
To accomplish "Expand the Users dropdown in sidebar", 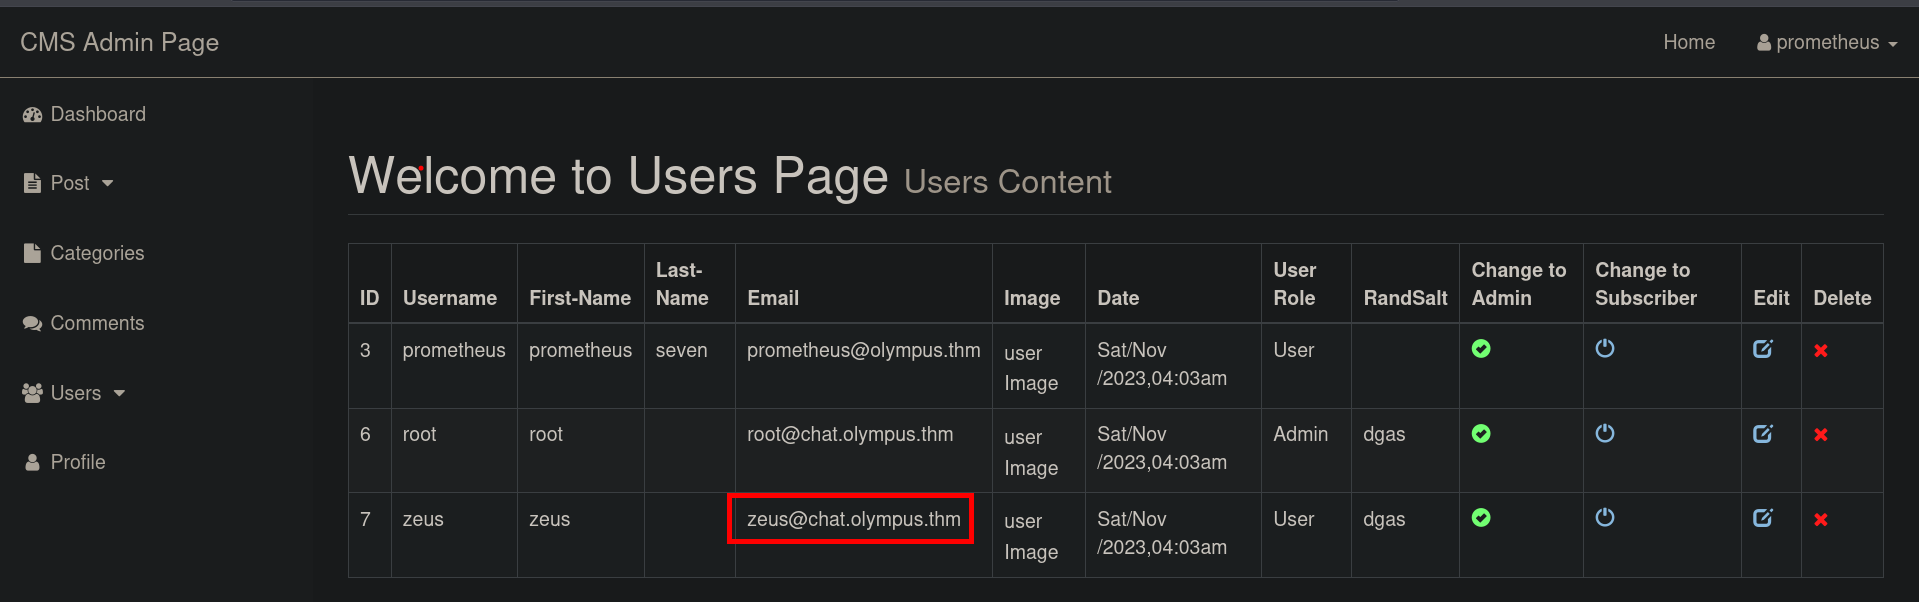I will [75, 393].
